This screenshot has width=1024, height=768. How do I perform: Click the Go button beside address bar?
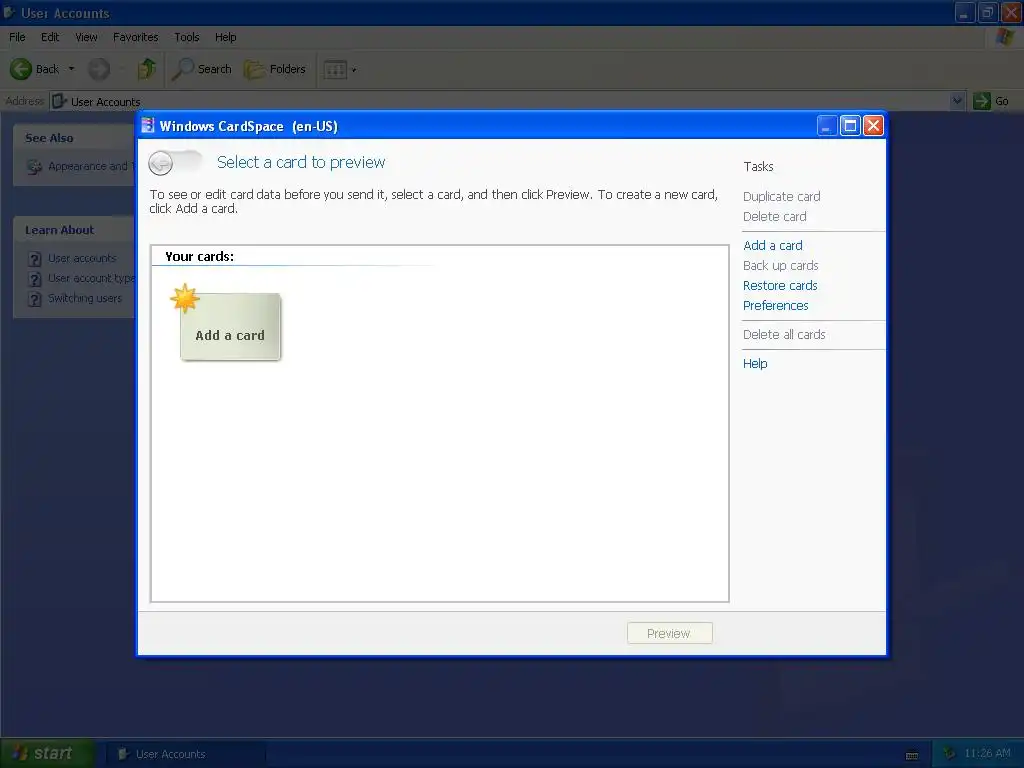[991, 101]
